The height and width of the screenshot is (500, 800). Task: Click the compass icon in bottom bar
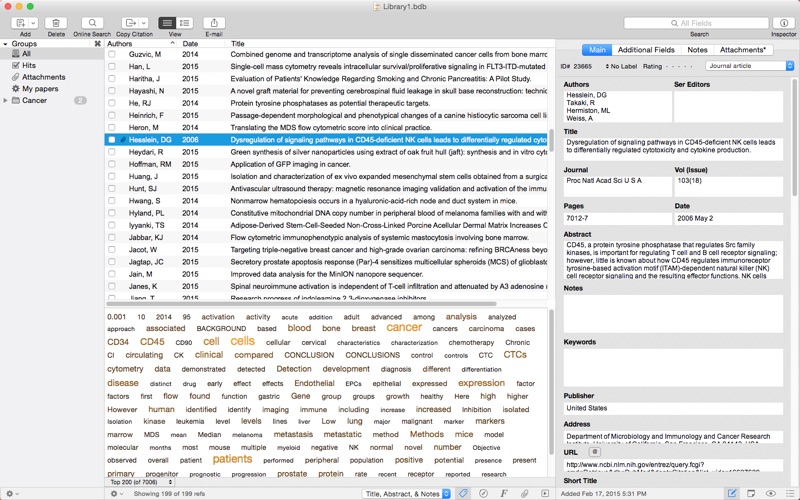483,493
